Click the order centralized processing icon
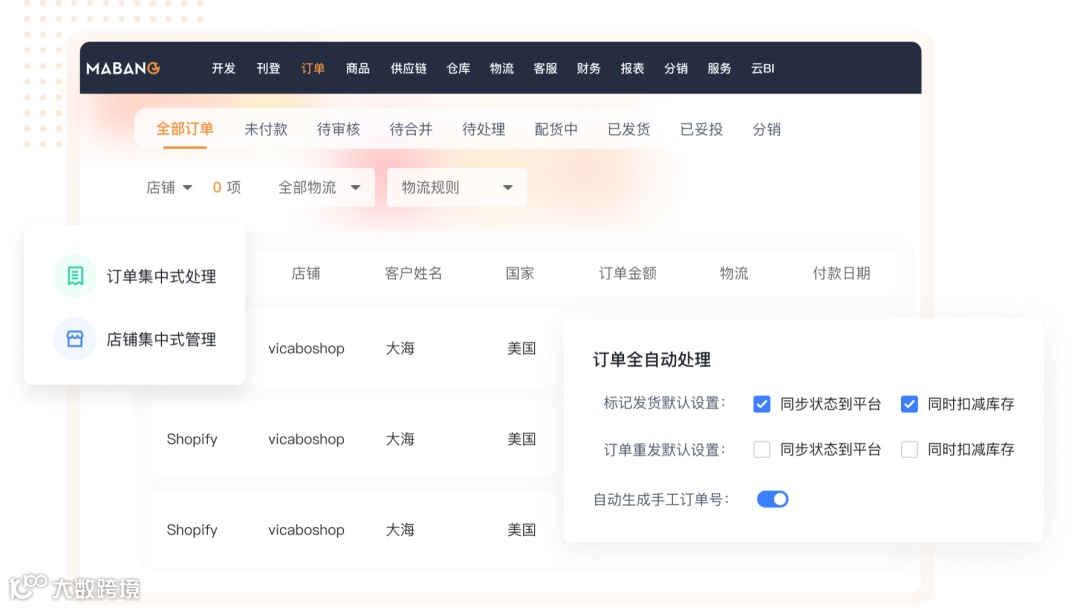The image size is (1080, 608). [75, 276]
